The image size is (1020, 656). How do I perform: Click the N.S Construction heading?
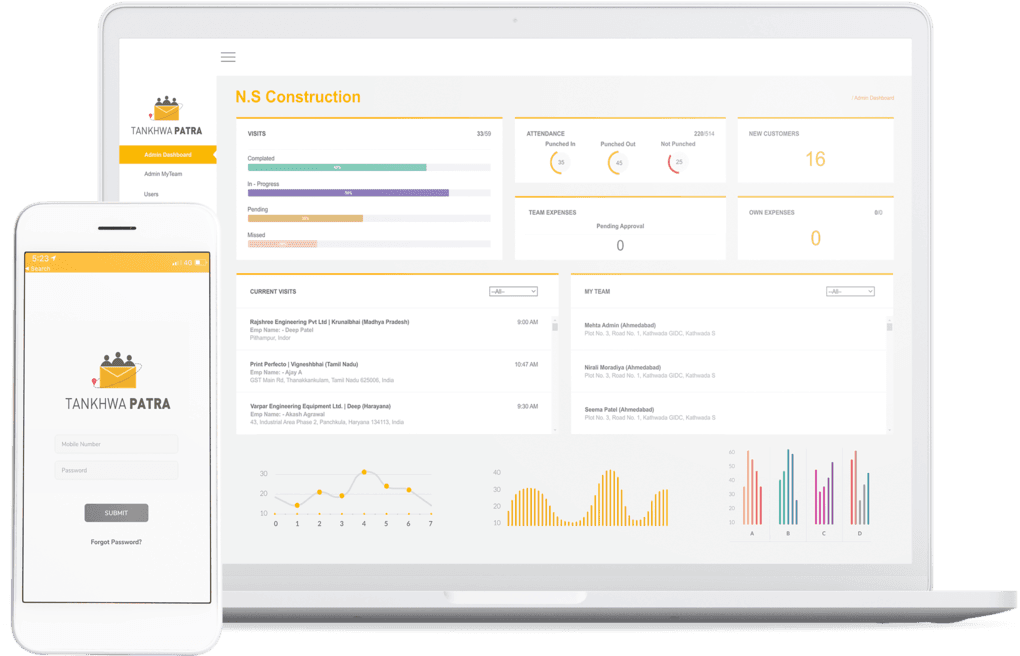(298, 97)
